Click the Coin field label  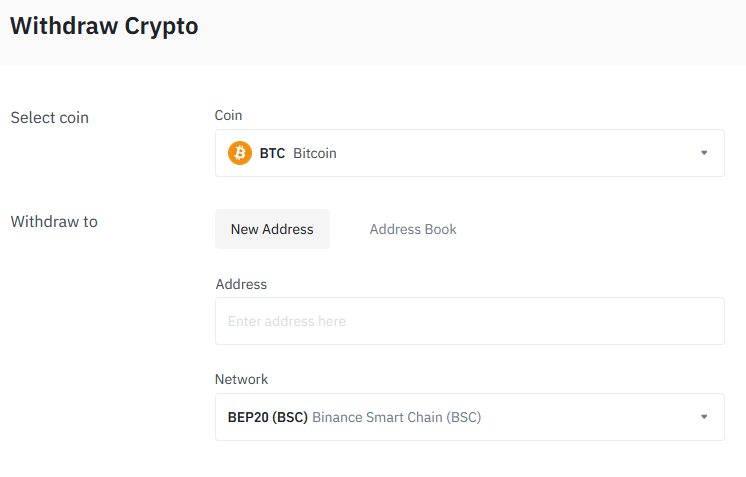pos(228,115)
